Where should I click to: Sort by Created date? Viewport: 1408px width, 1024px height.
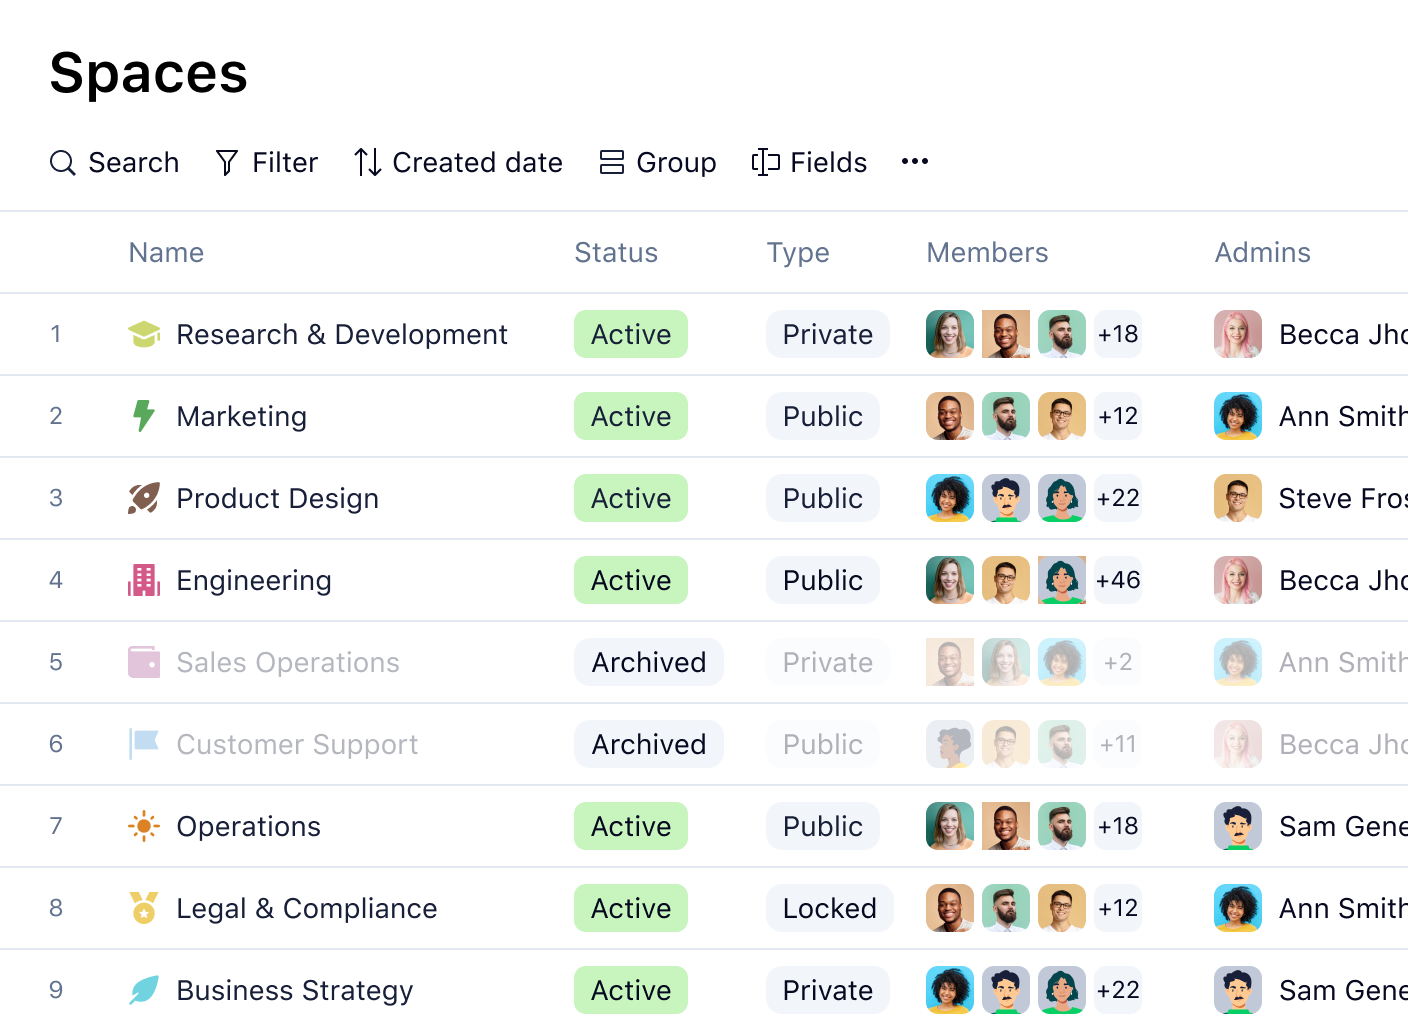[x=458, y=162]
